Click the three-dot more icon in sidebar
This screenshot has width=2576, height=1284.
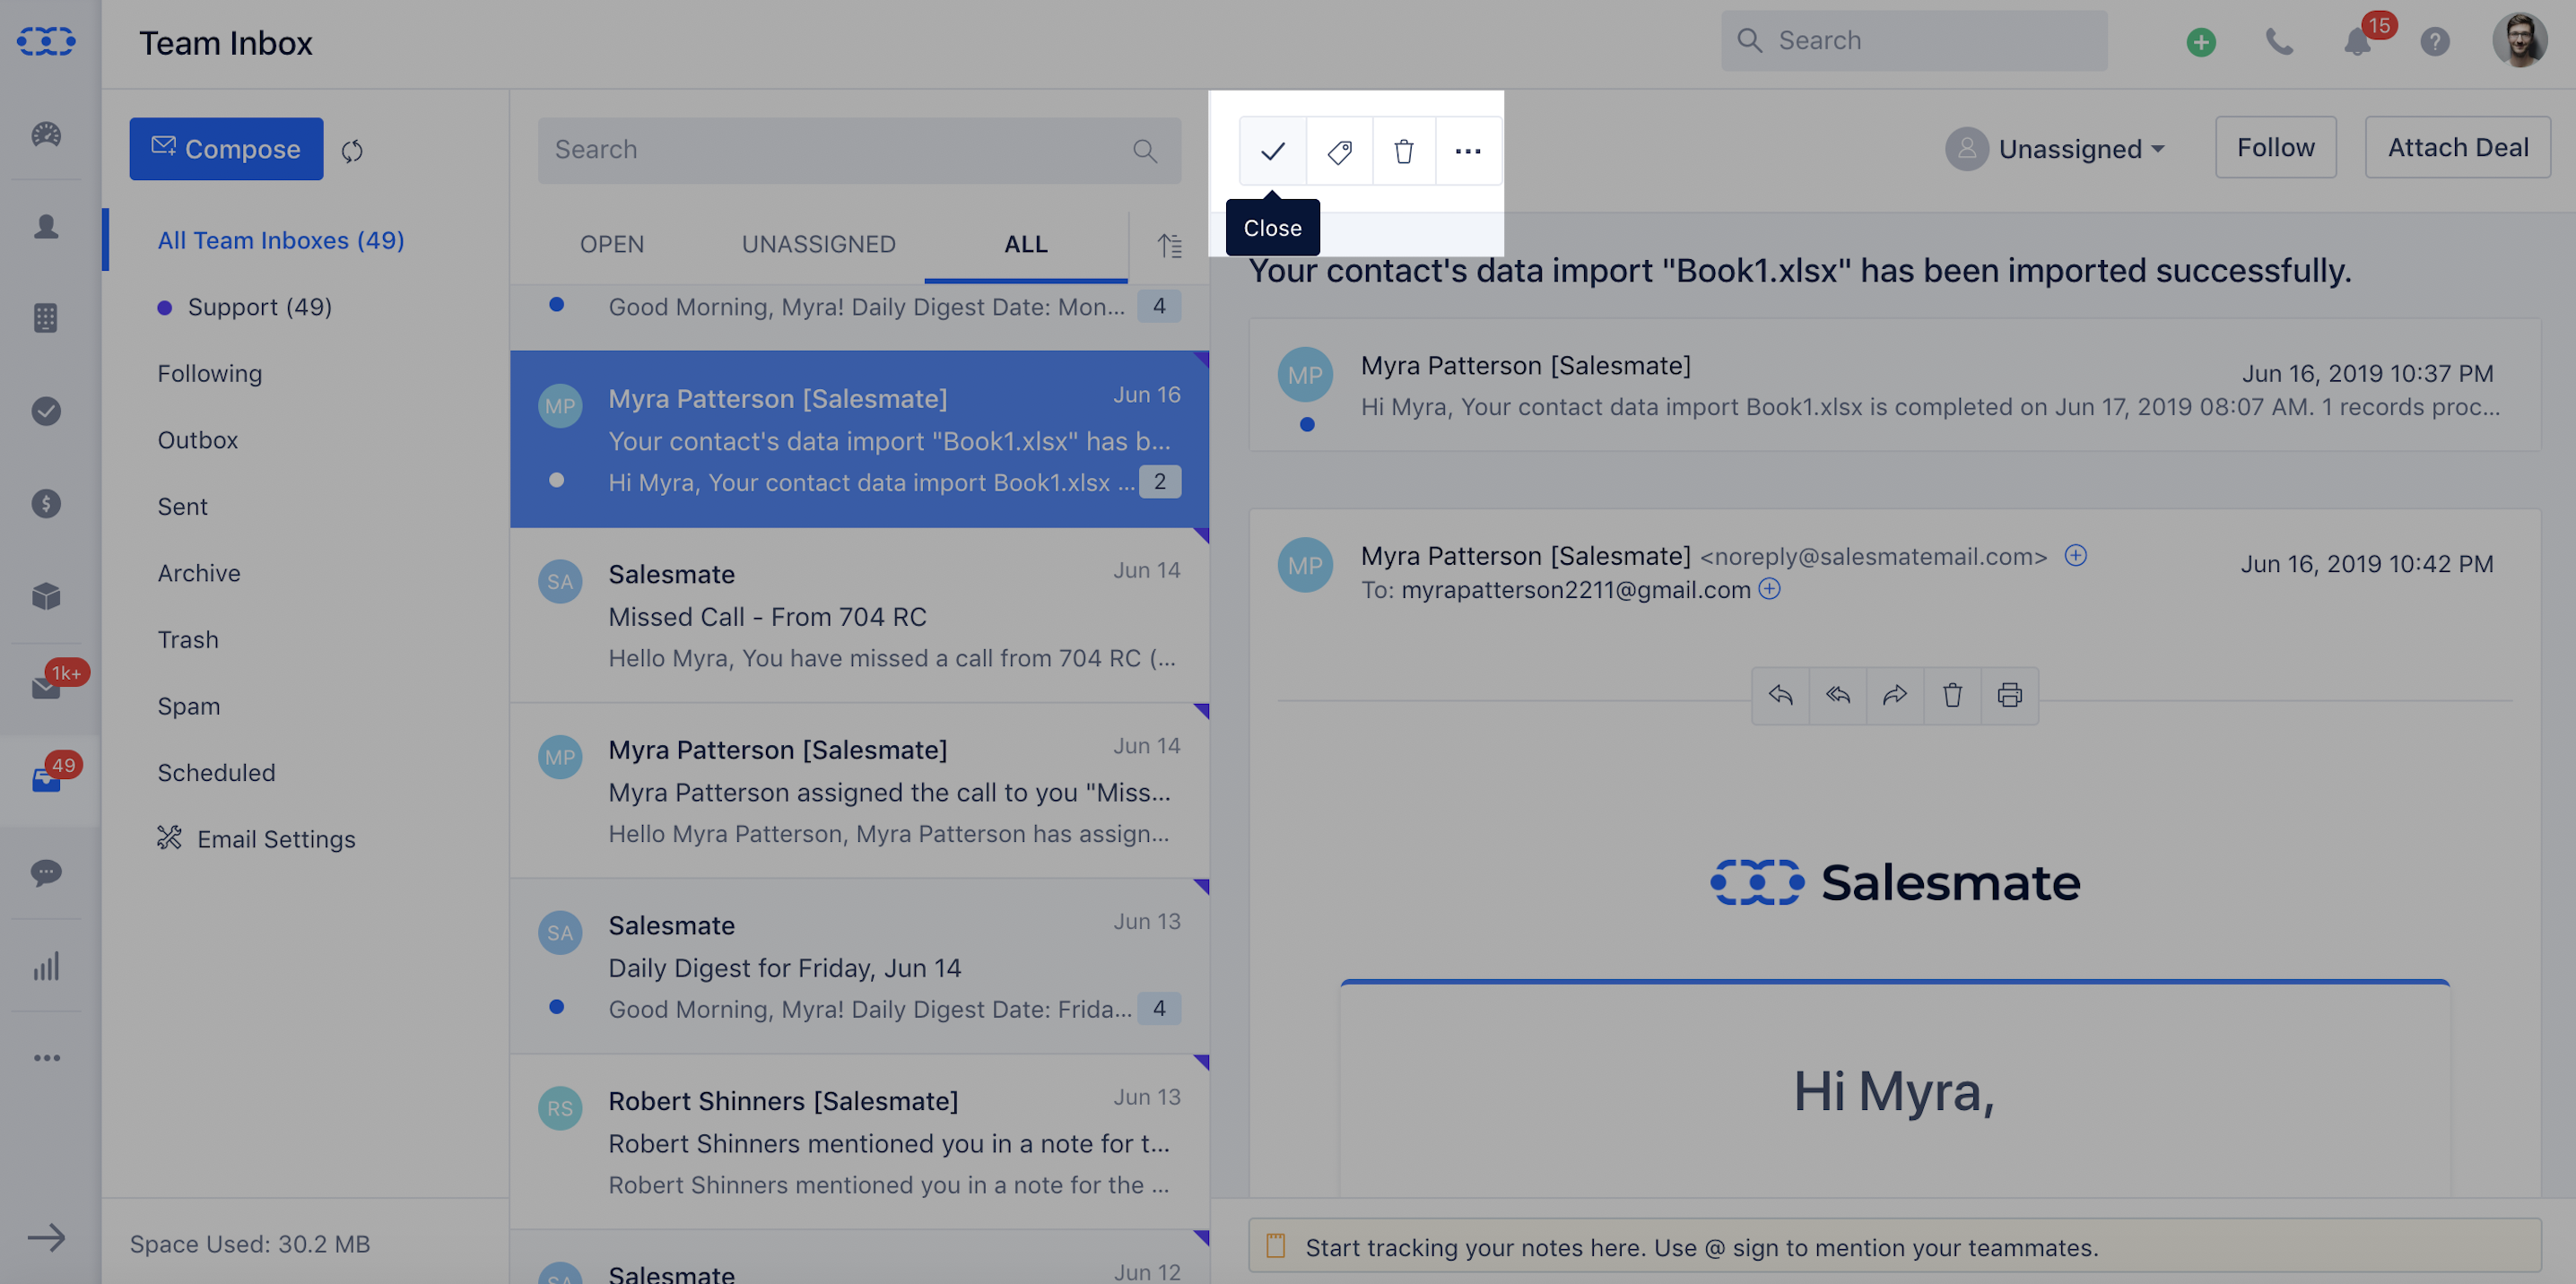(46, 1057)
